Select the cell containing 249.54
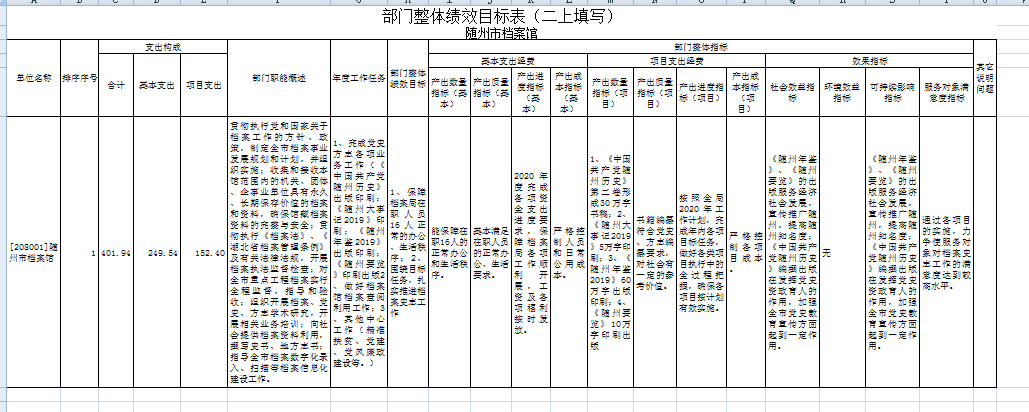The height and width of the screenshot is (412, 1029). tap(160, 253)
